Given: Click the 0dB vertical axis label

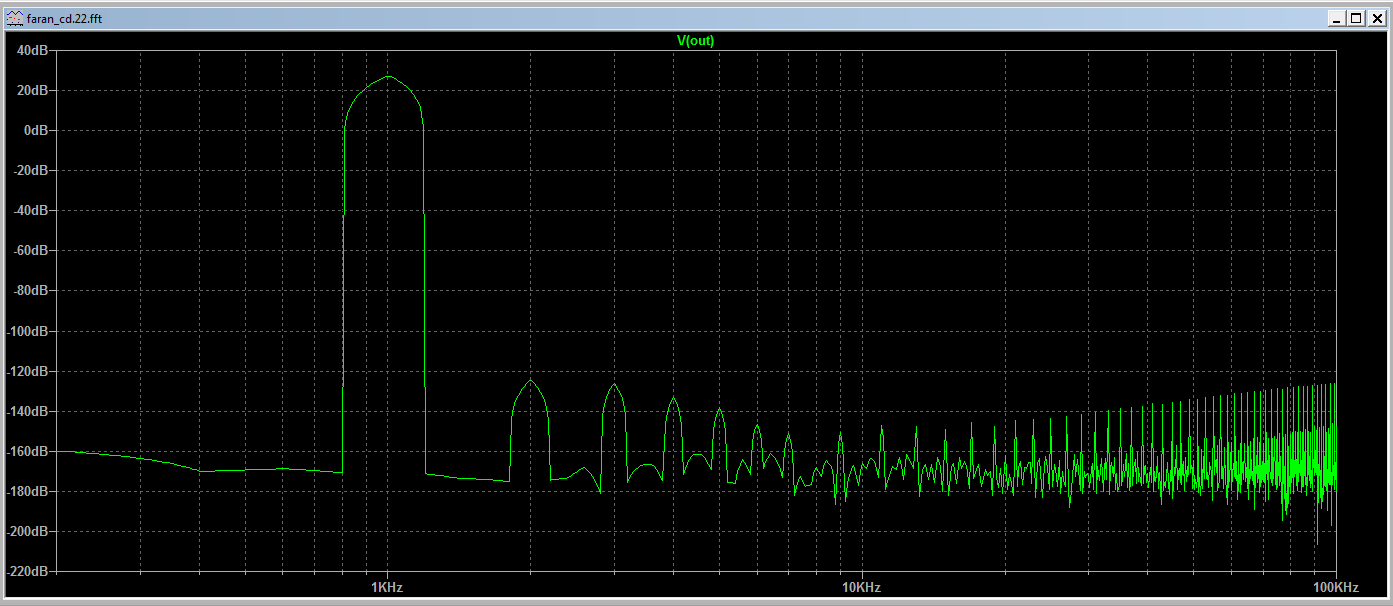Looking at the screenshot, I should pos(36,130).
